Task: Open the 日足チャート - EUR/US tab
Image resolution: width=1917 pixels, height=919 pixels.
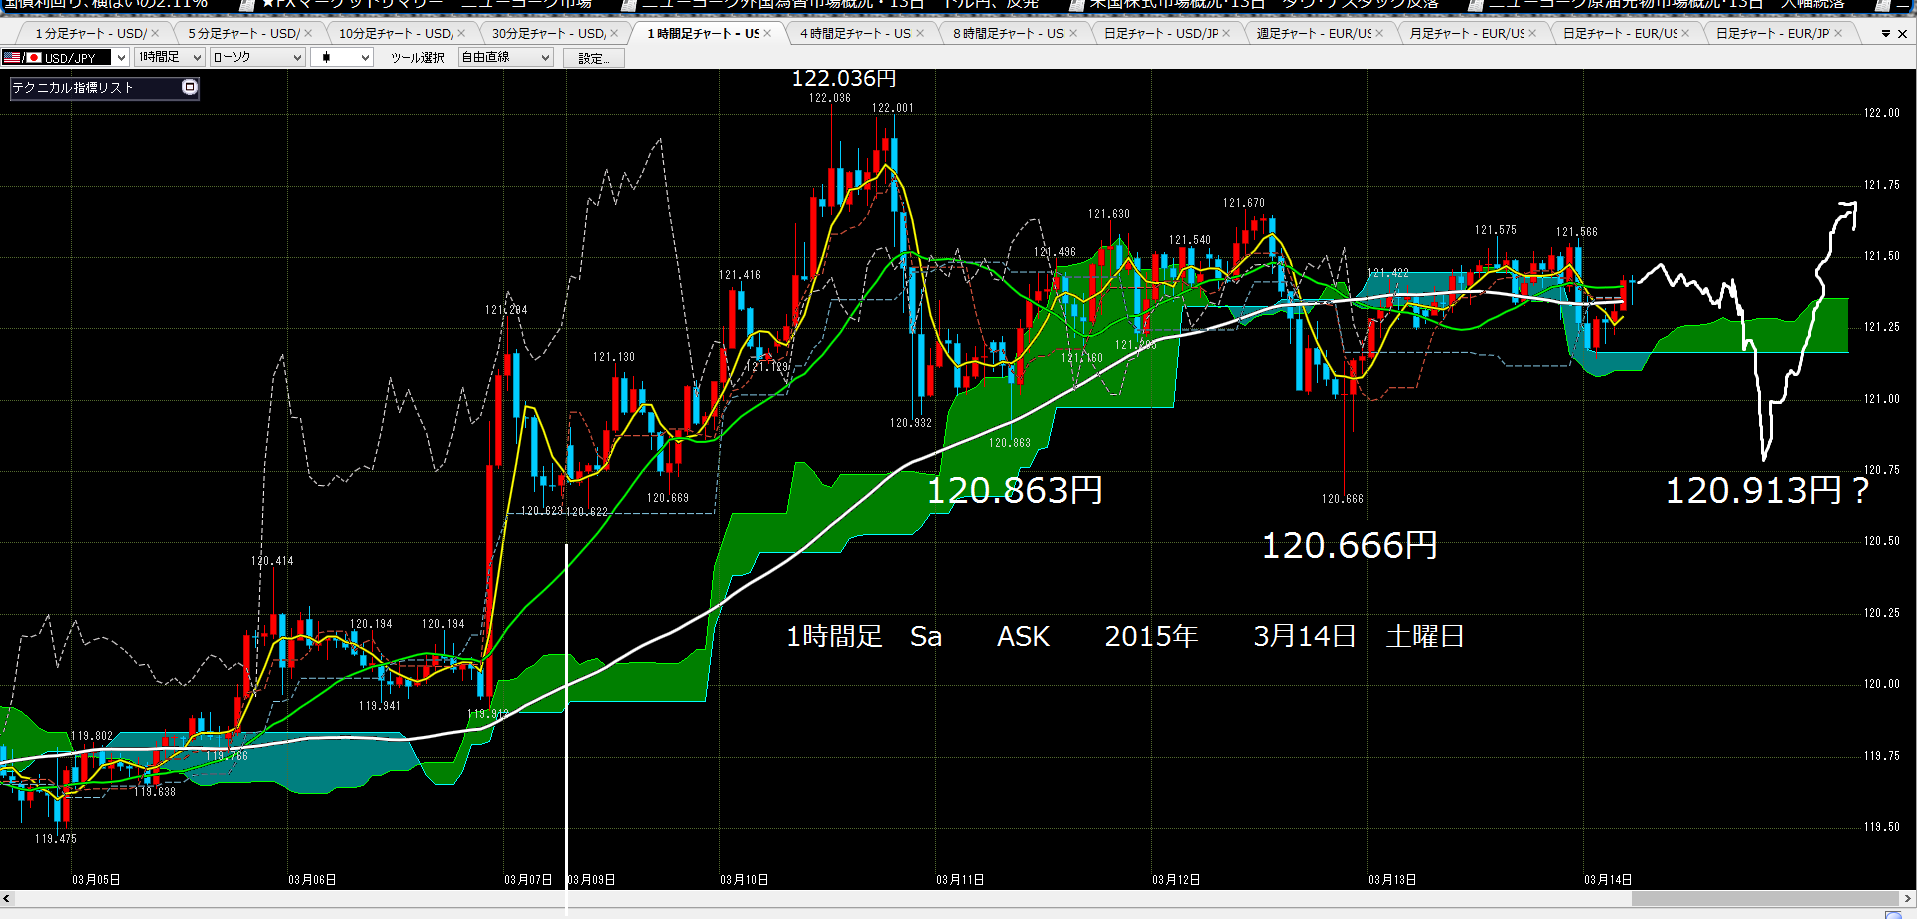Action: pos(1620,33)
